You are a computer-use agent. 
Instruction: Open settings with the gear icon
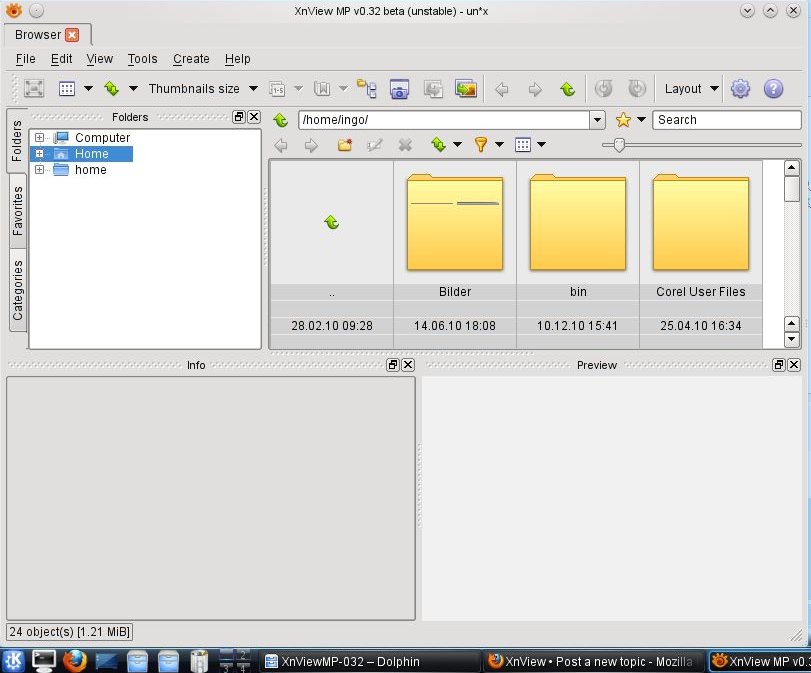(740, 88)
